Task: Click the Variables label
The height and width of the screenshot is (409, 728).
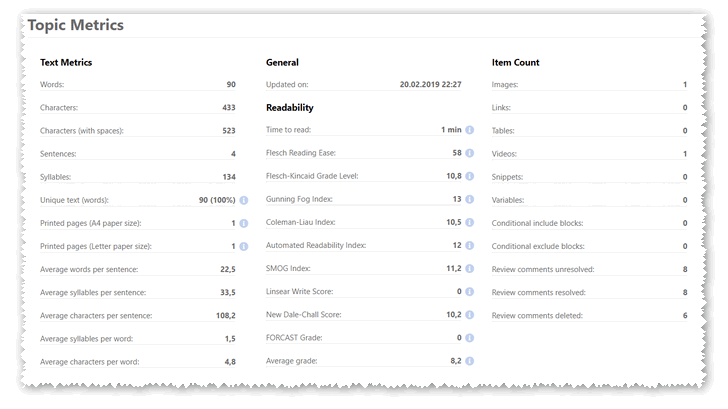Action: tap(508, 200)
